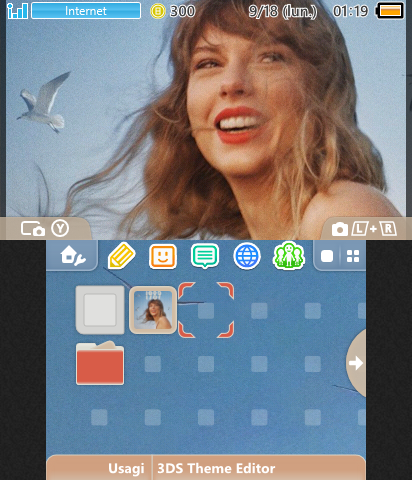412x480 pixels.
Task: Launch Internet Browser globe icon
Action: click(247, 256)
